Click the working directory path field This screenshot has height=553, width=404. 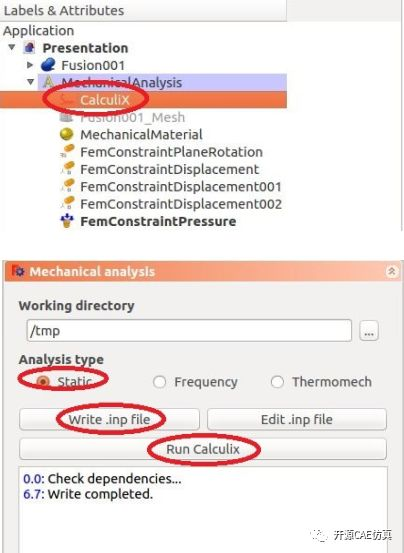pyautogui.click(x=189, y=331)
